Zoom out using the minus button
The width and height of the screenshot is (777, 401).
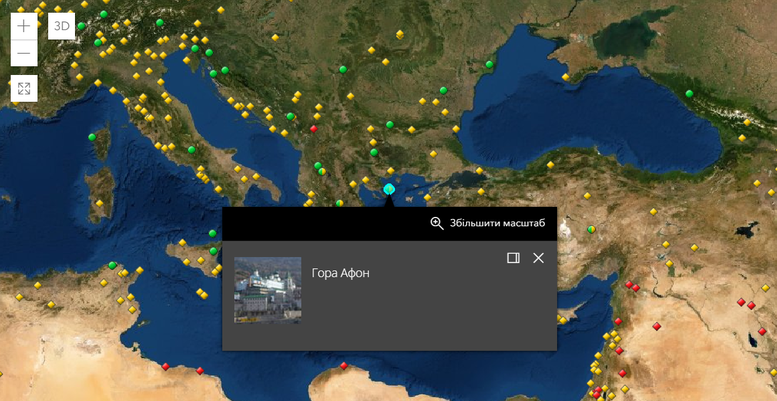pos(24,53)
